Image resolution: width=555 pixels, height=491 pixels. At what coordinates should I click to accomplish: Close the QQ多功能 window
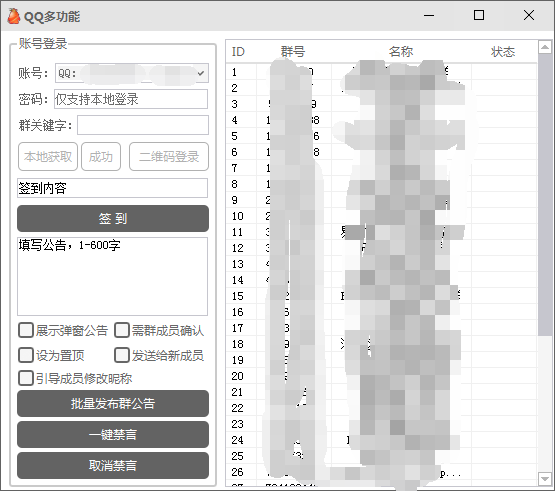tap(529, 15)
